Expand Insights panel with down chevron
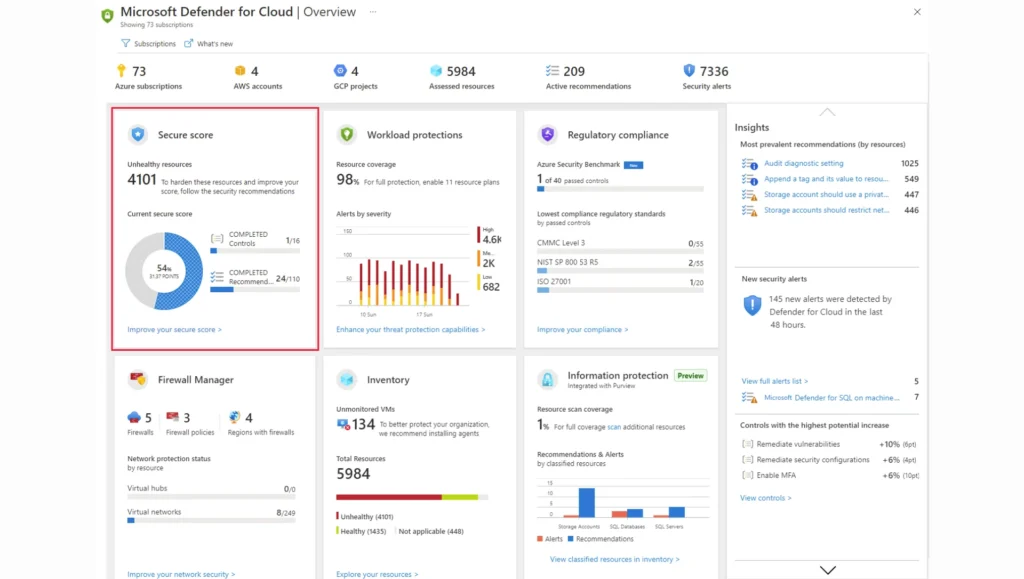Viewport: 1024px width, 579px height. (x=827, y=570)
